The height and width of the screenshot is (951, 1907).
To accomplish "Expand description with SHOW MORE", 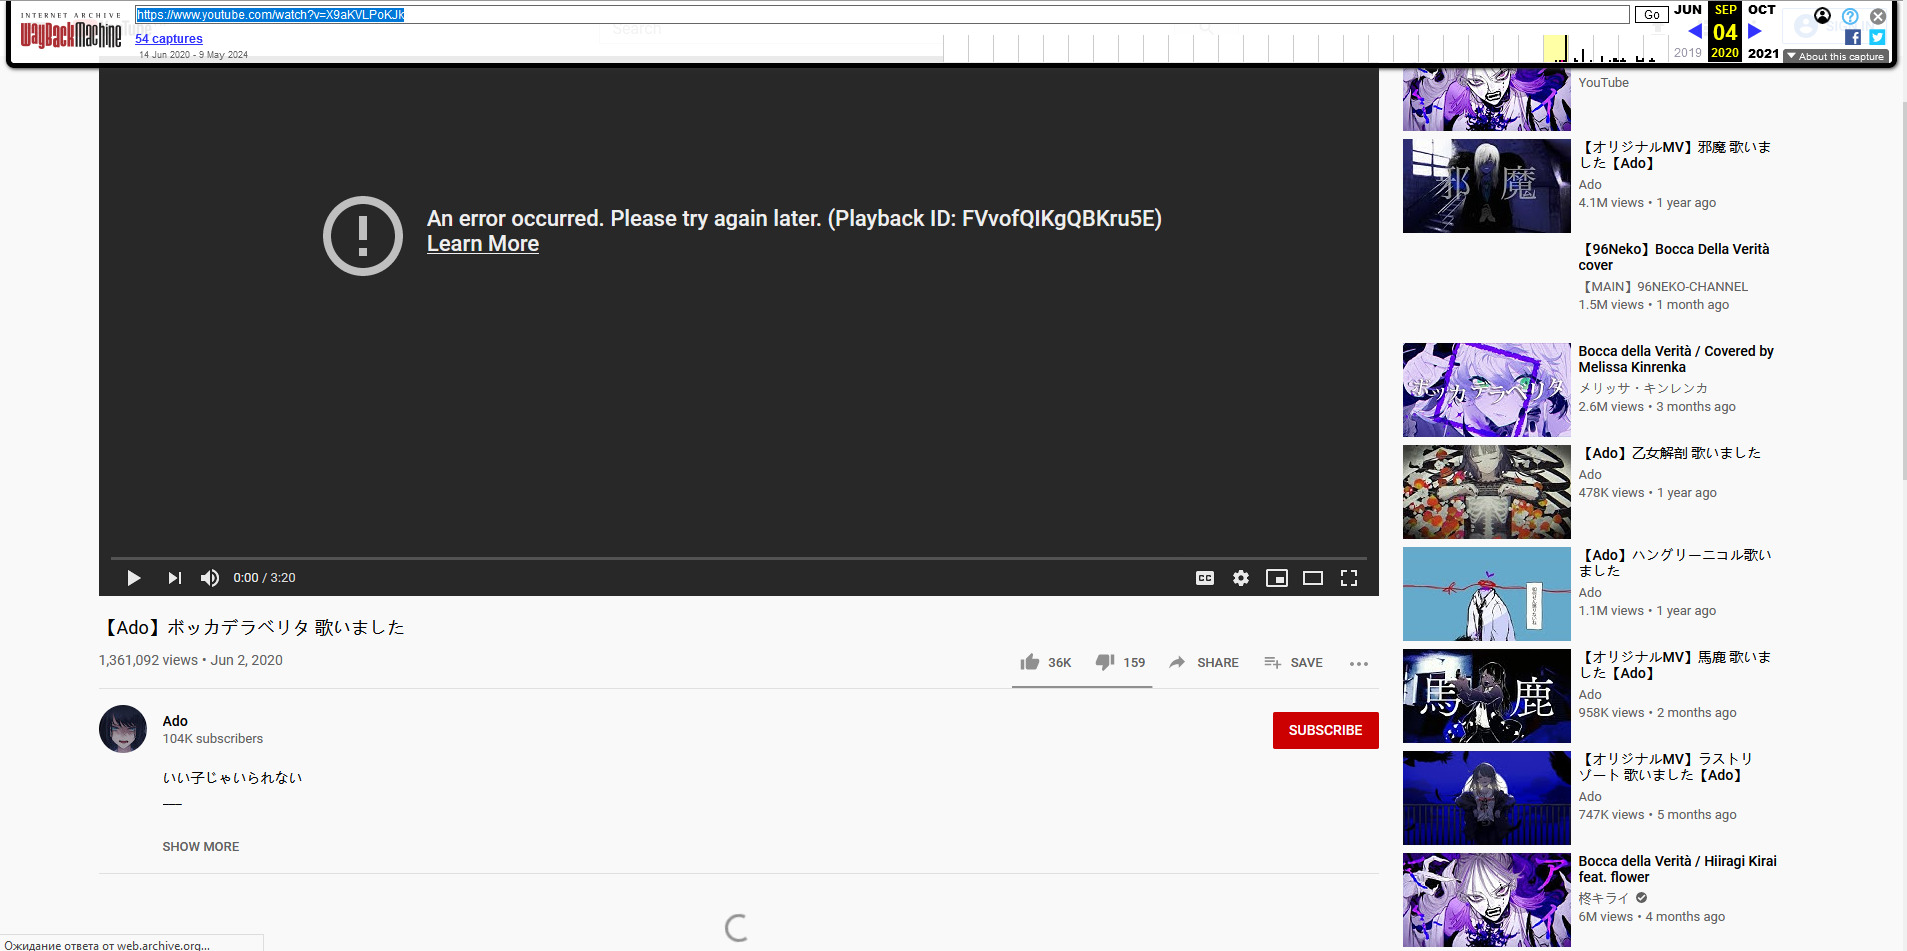I will click(201, 846).
